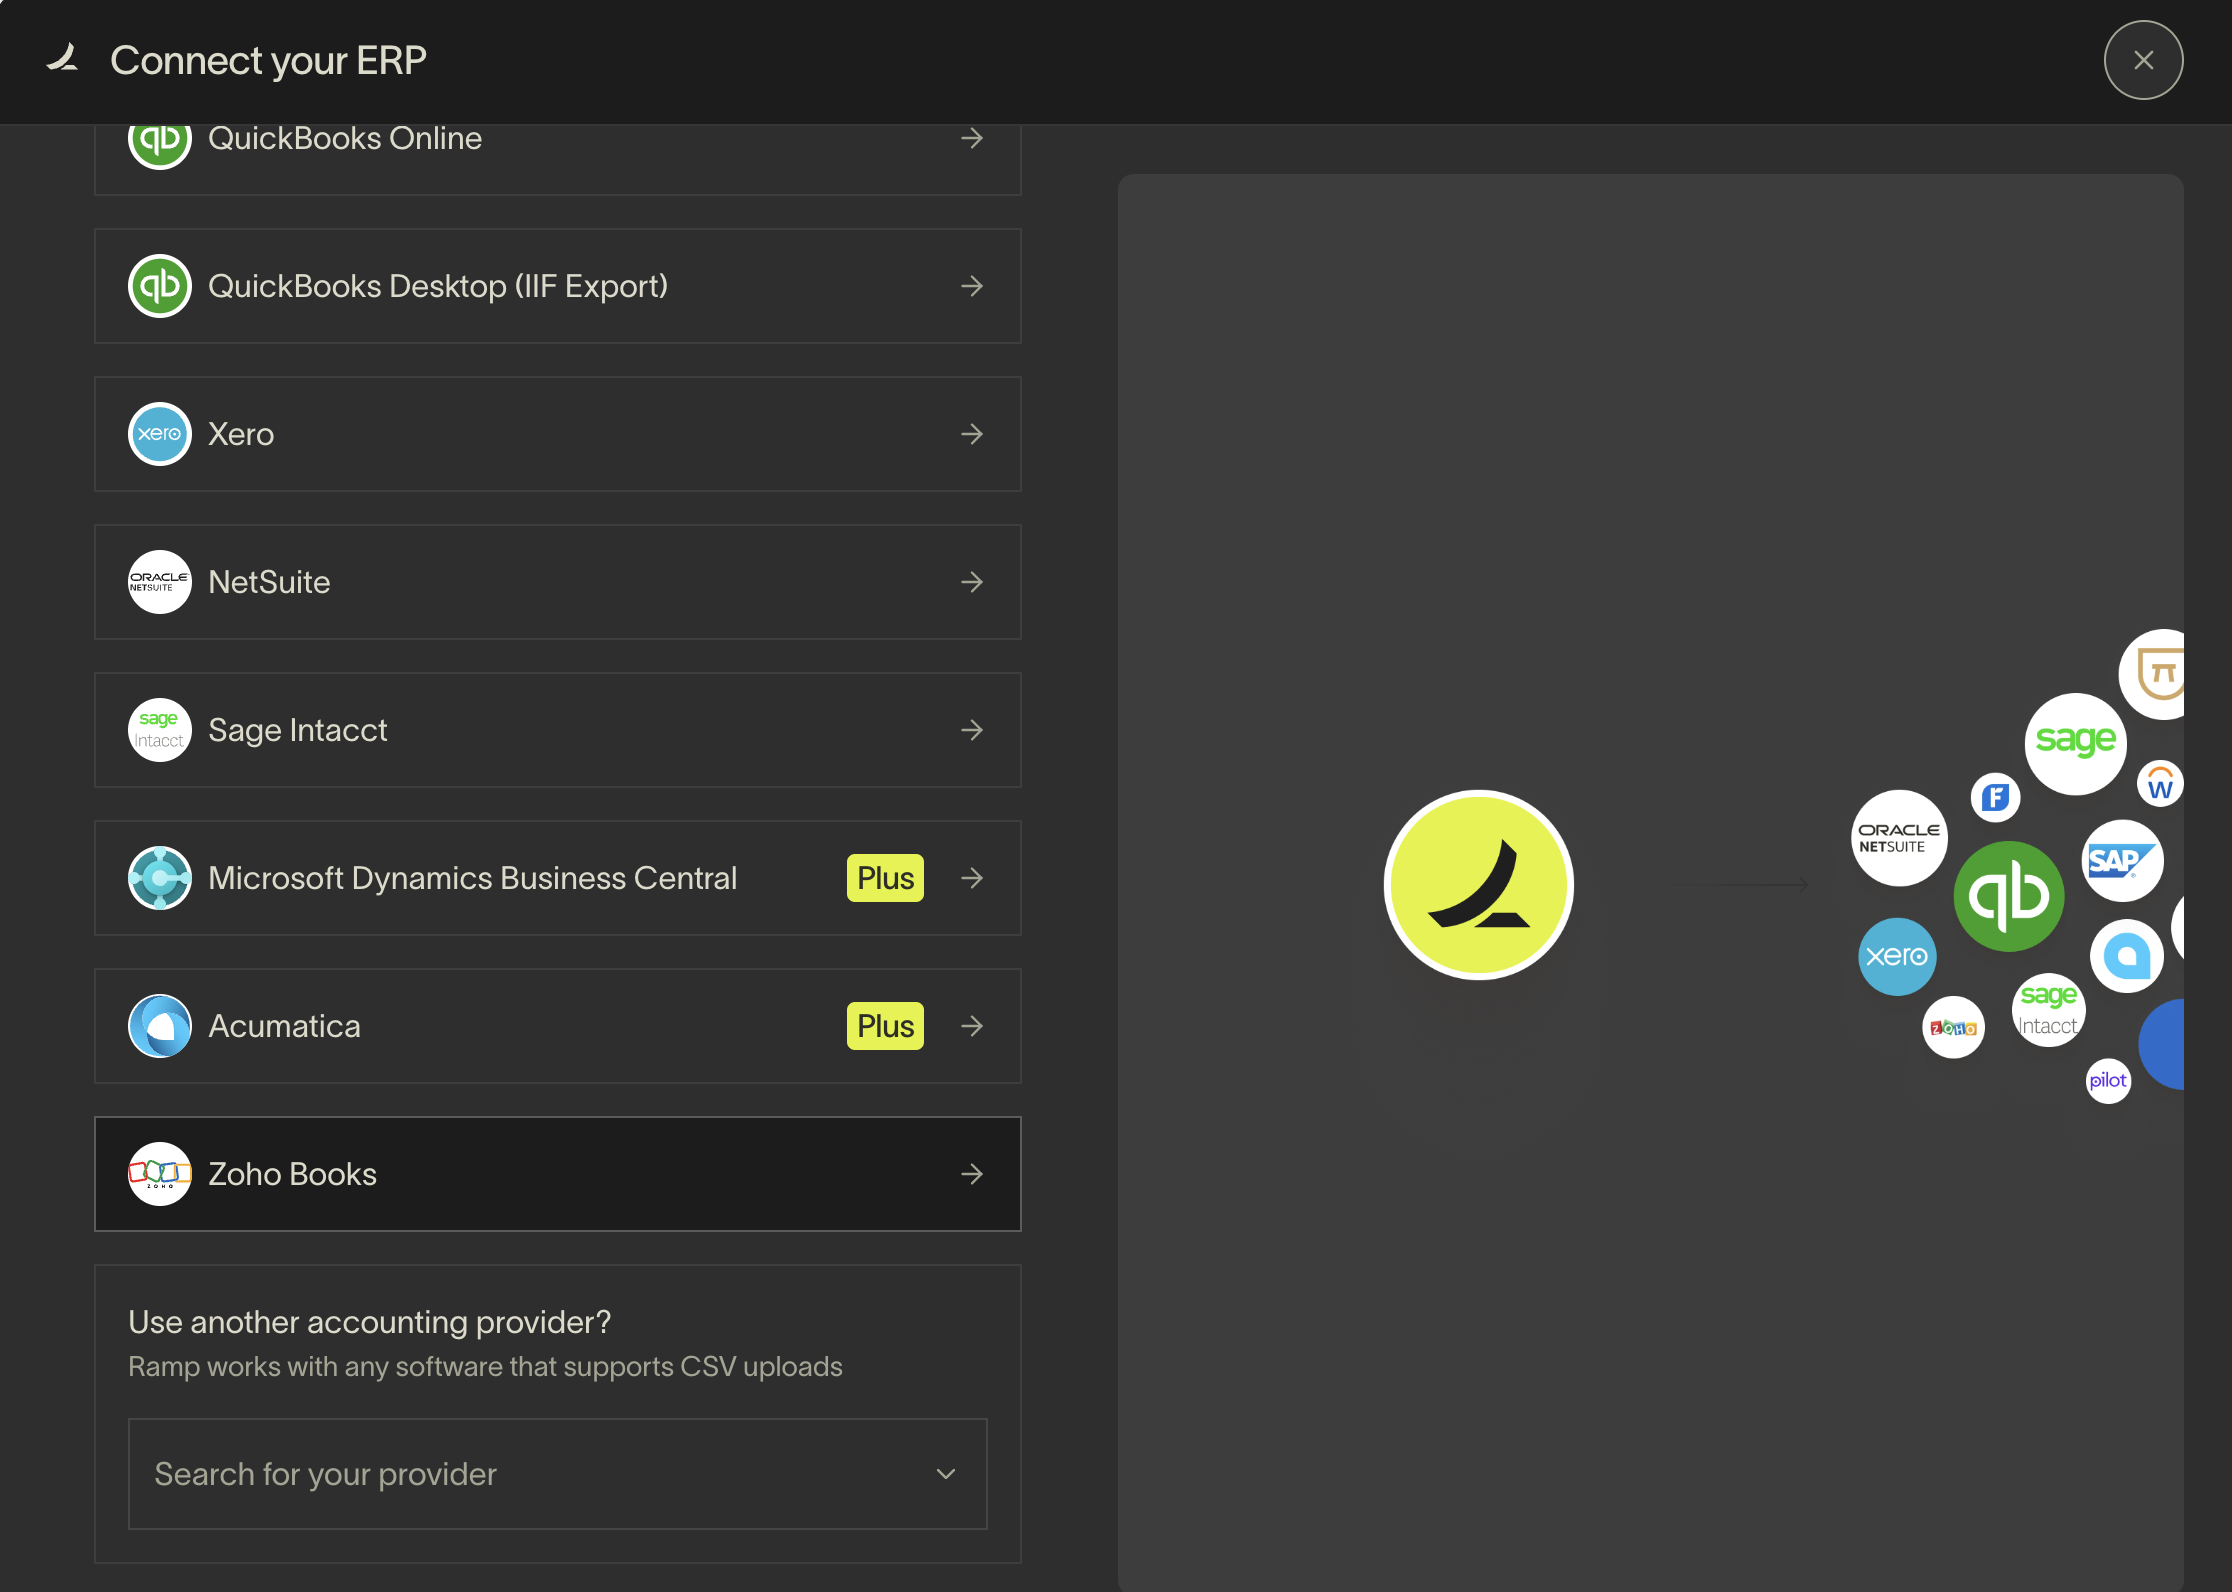Click the large Ramp logo circle
This screenshot has height=1592, width=2232.
1478,885
